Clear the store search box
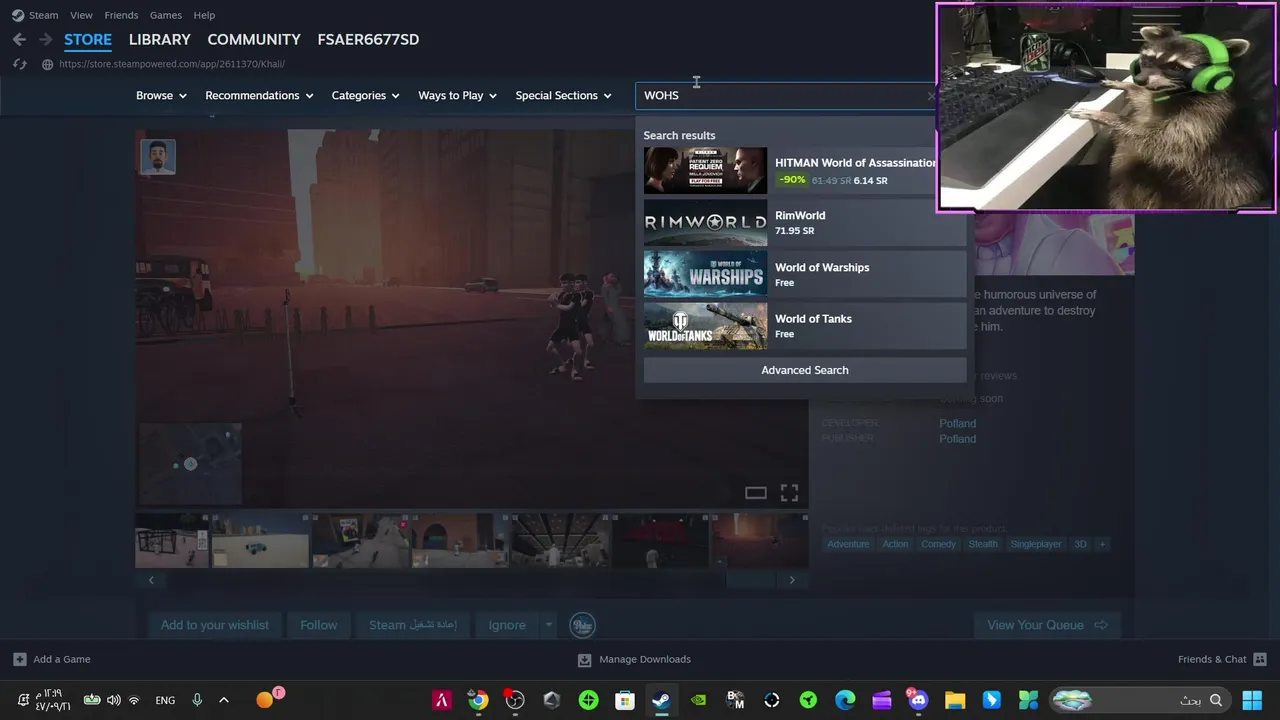The image size is (1280, 720). coord(931,96)
